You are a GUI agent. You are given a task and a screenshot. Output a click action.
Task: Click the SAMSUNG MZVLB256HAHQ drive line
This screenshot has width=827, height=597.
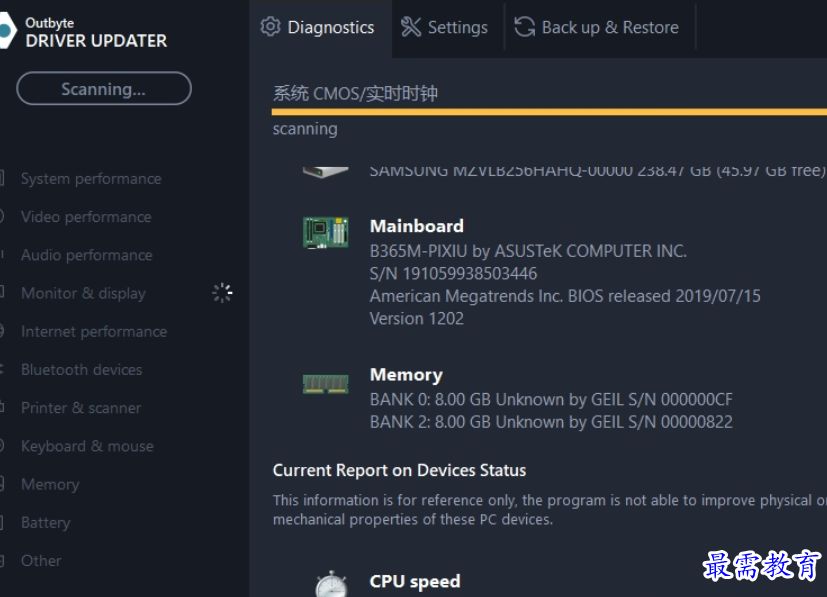(x=598, y=171)
